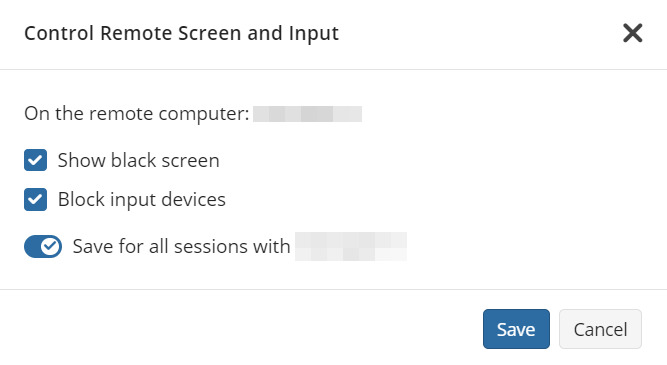Dismiss dialog using the X icon
Image resolution: width=667 pixels, height=365 pixels.
tap(633, 33)
